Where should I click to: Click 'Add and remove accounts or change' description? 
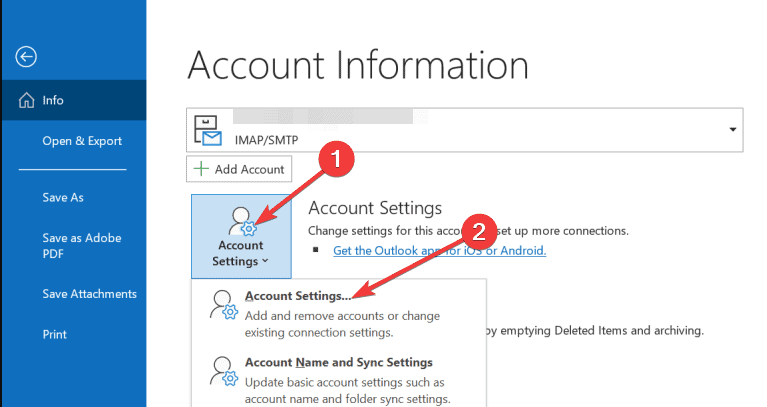[342, 316]
